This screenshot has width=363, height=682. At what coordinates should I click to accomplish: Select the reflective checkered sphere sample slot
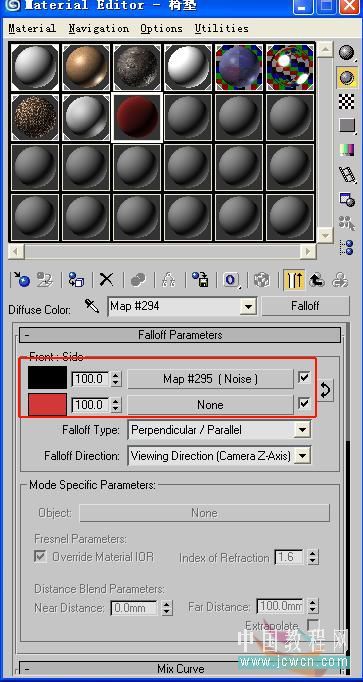290,67
